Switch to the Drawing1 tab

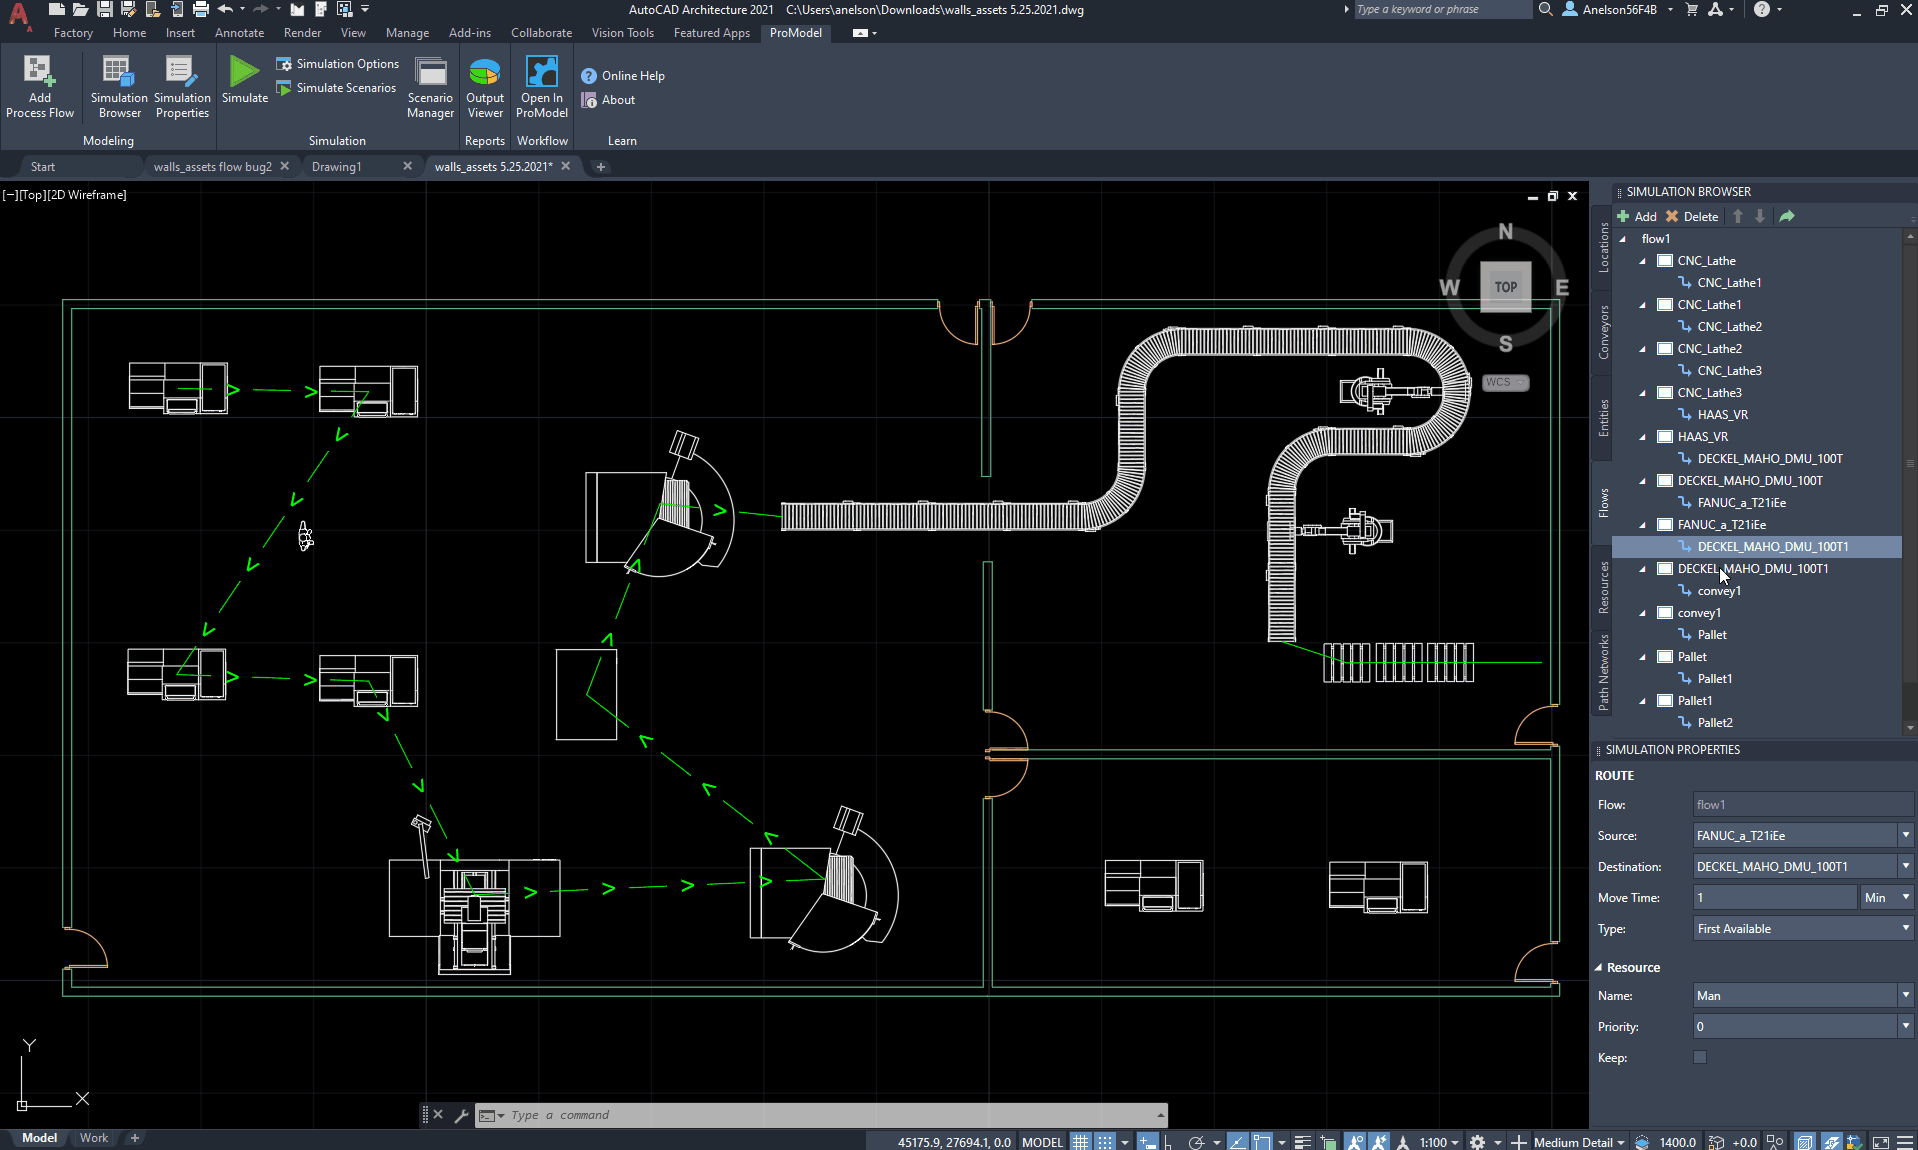336,166
